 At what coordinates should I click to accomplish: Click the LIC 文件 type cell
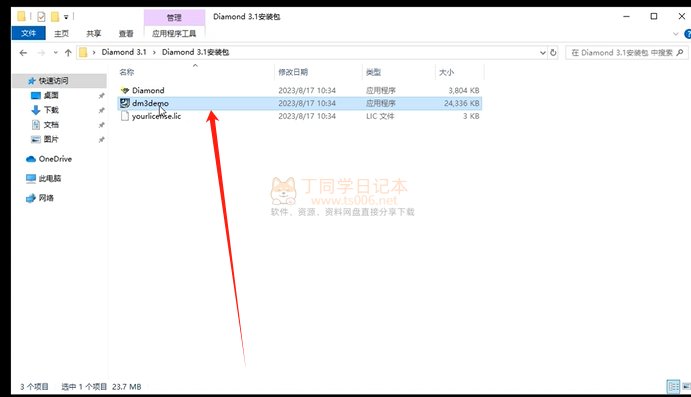tap(380, 116)
